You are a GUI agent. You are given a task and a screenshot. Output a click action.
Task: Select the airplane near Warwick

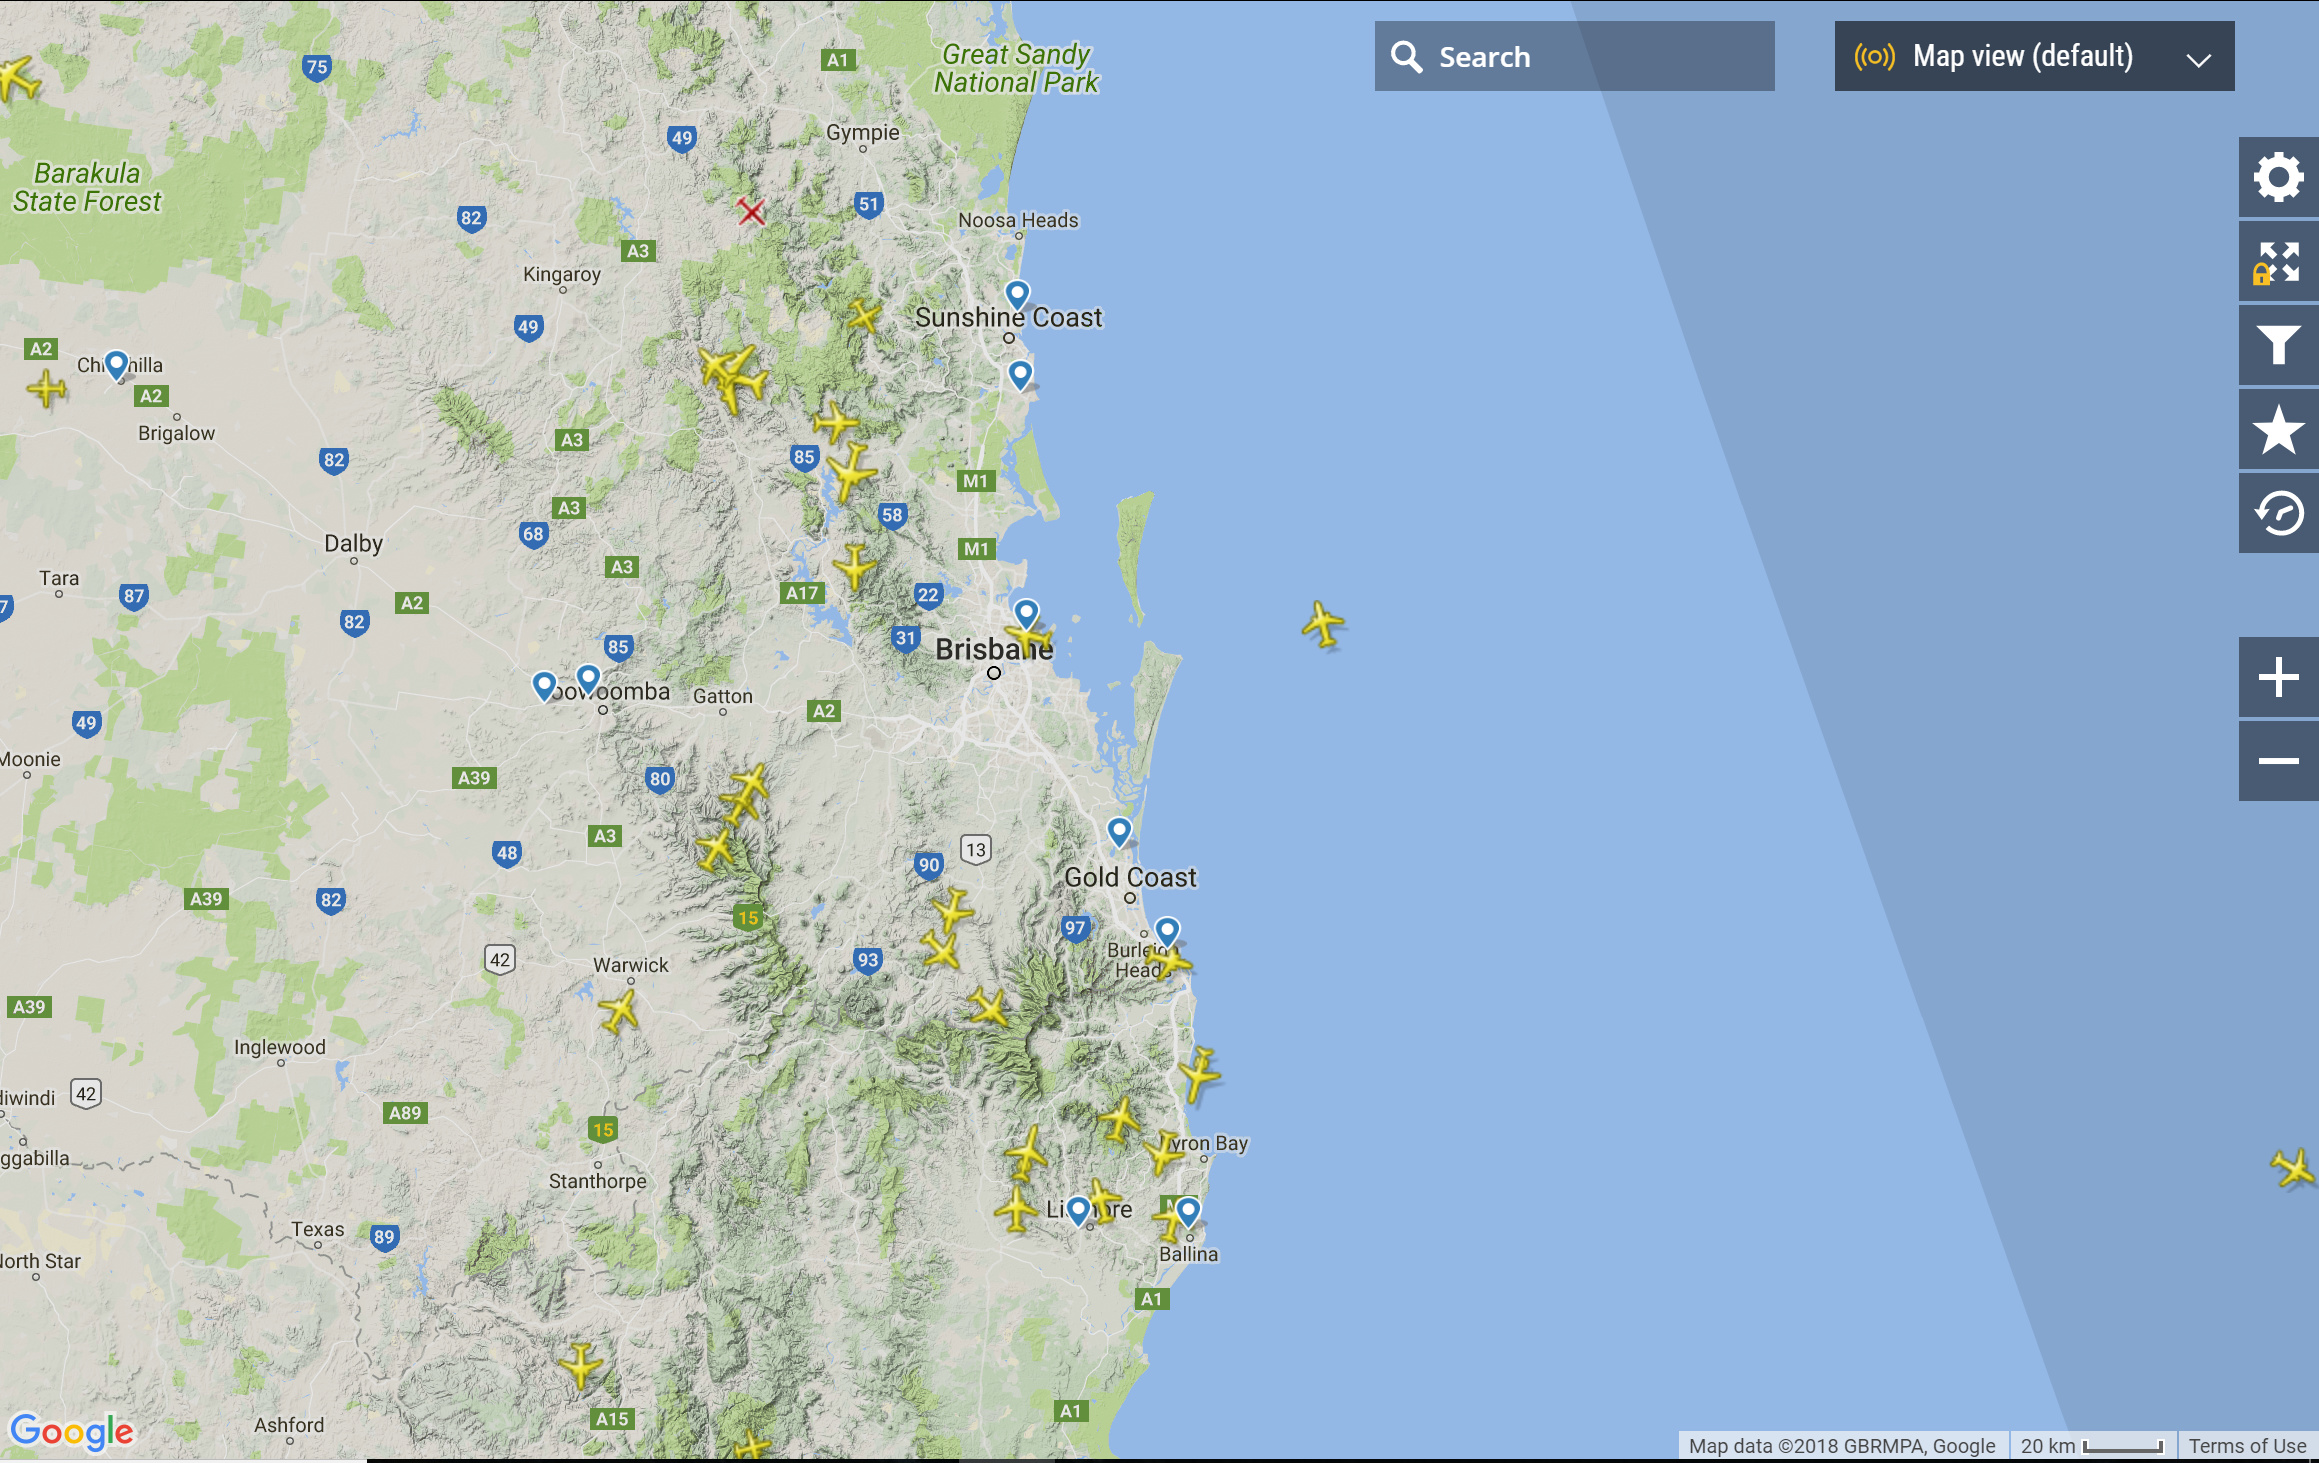click(620, 1010)
